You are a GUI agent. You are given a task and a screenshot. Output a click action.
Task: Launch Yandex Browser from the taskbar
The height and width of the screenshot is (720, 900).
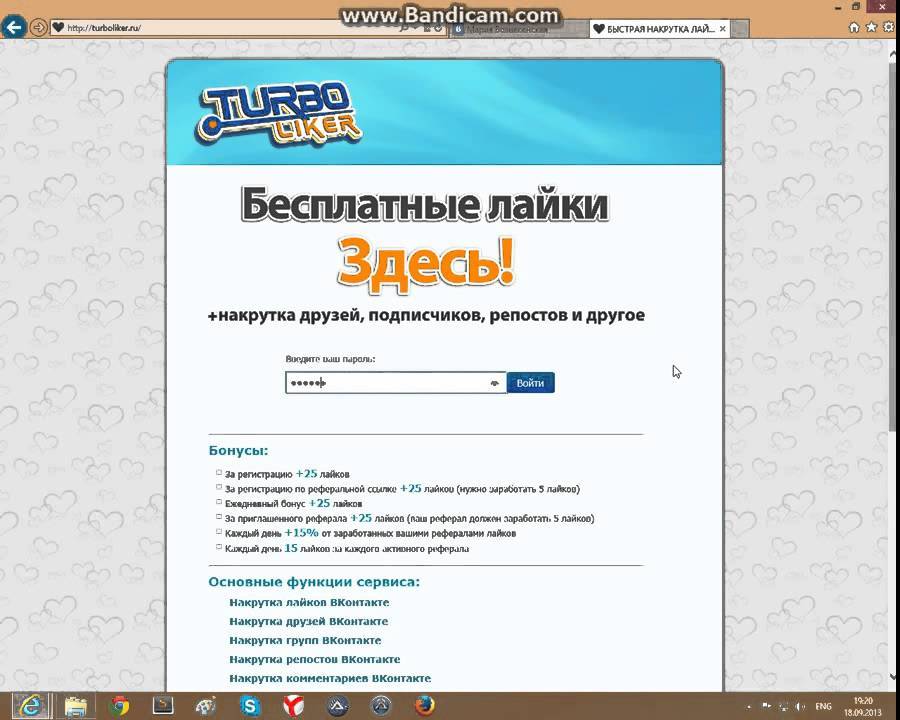pyautogui.click(x=294, y=706)
